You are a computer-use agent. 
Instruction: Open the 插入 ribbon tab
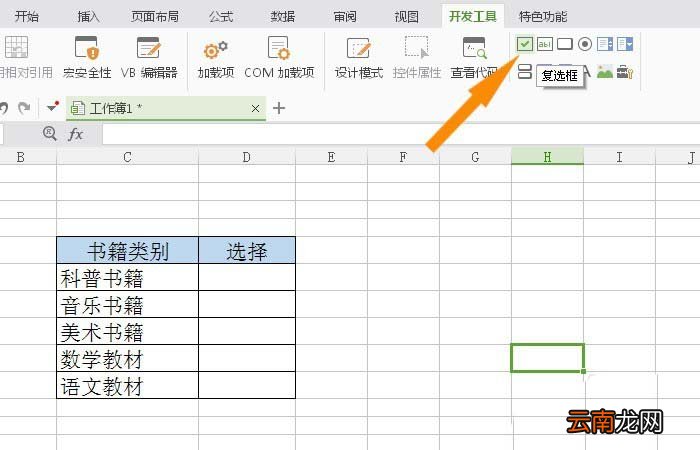[88, 17]
